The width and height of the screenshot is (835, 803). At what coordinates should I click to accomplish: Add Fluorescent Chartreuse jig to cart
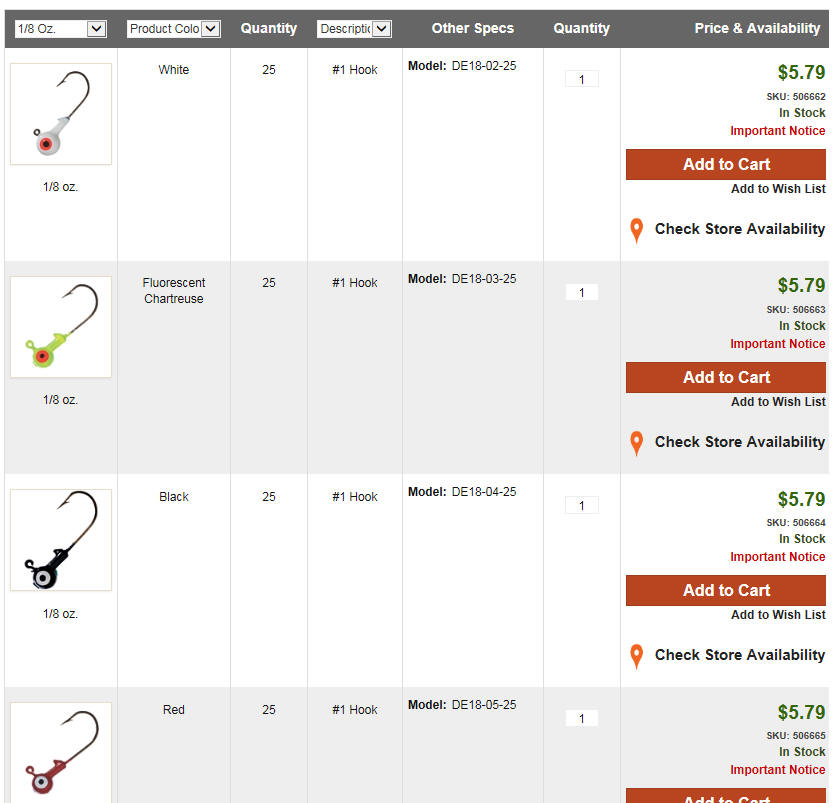tap(726, 377)
